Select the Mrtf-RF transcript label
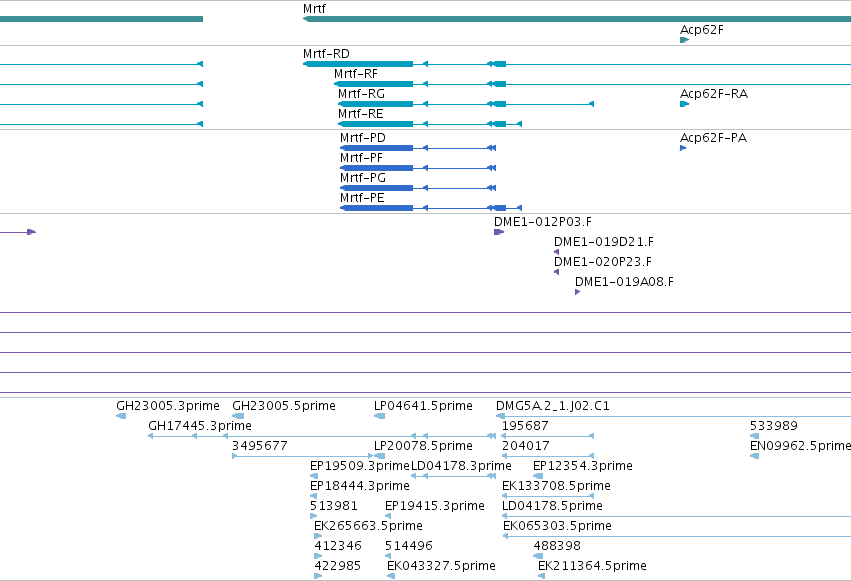851x581 pixels. pyautogui.click(x=356, y=74)
